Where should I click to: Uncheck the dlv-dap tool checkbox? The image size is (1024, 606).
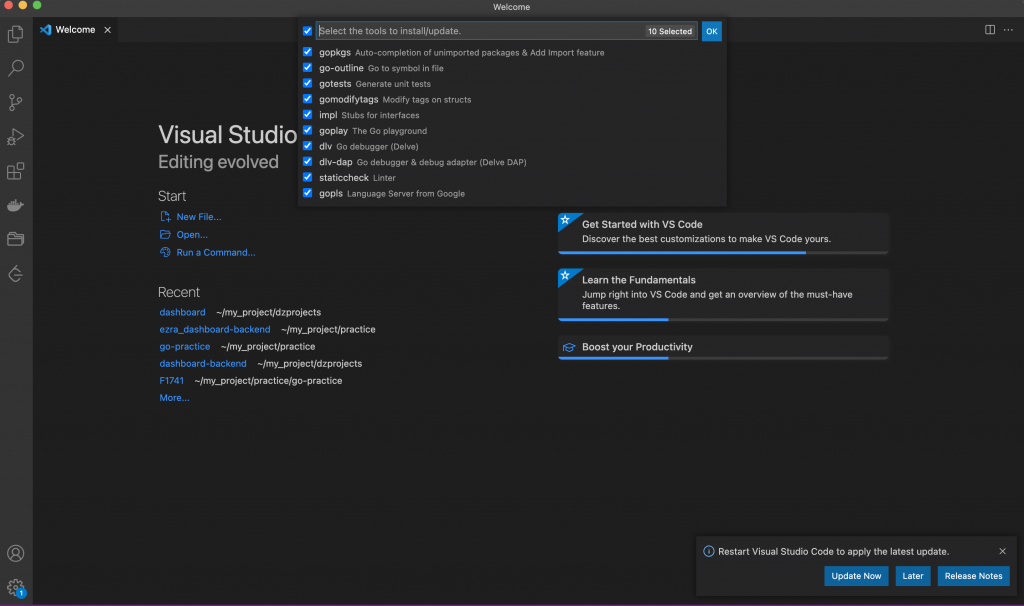(x=308, y=161)
